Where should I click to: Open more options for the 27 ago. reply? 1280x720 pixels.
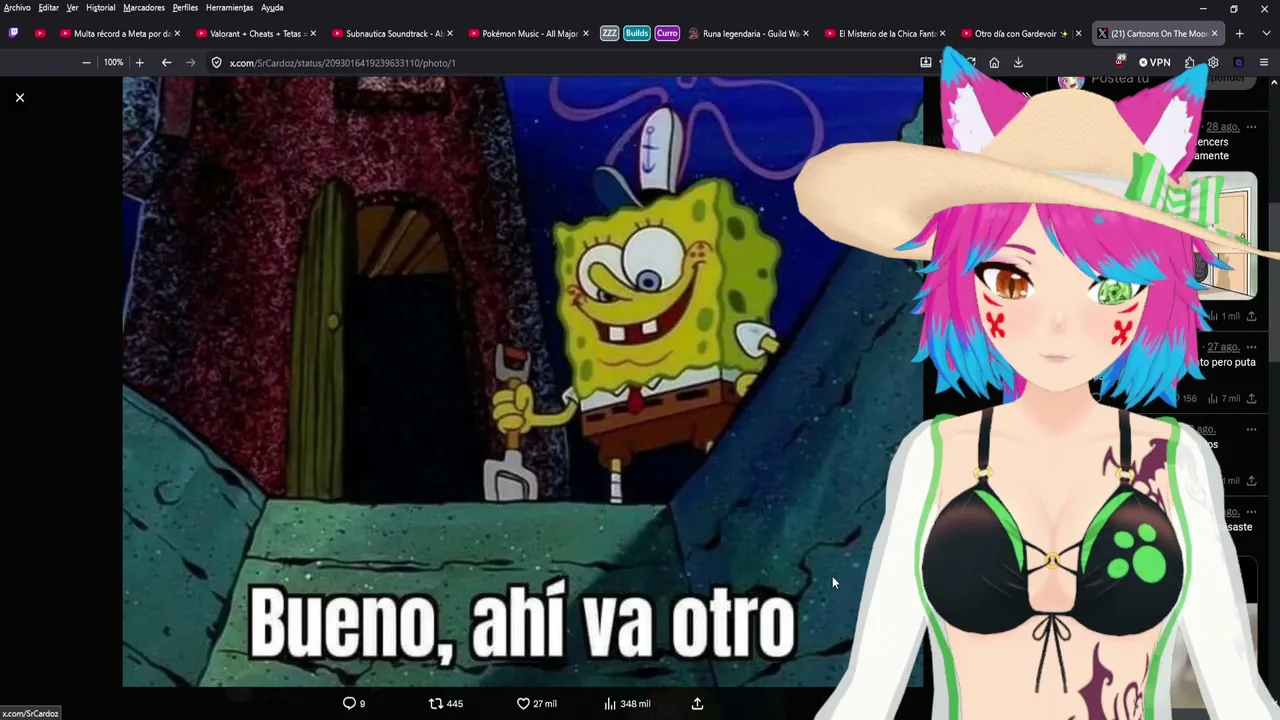pos(1251,347)
